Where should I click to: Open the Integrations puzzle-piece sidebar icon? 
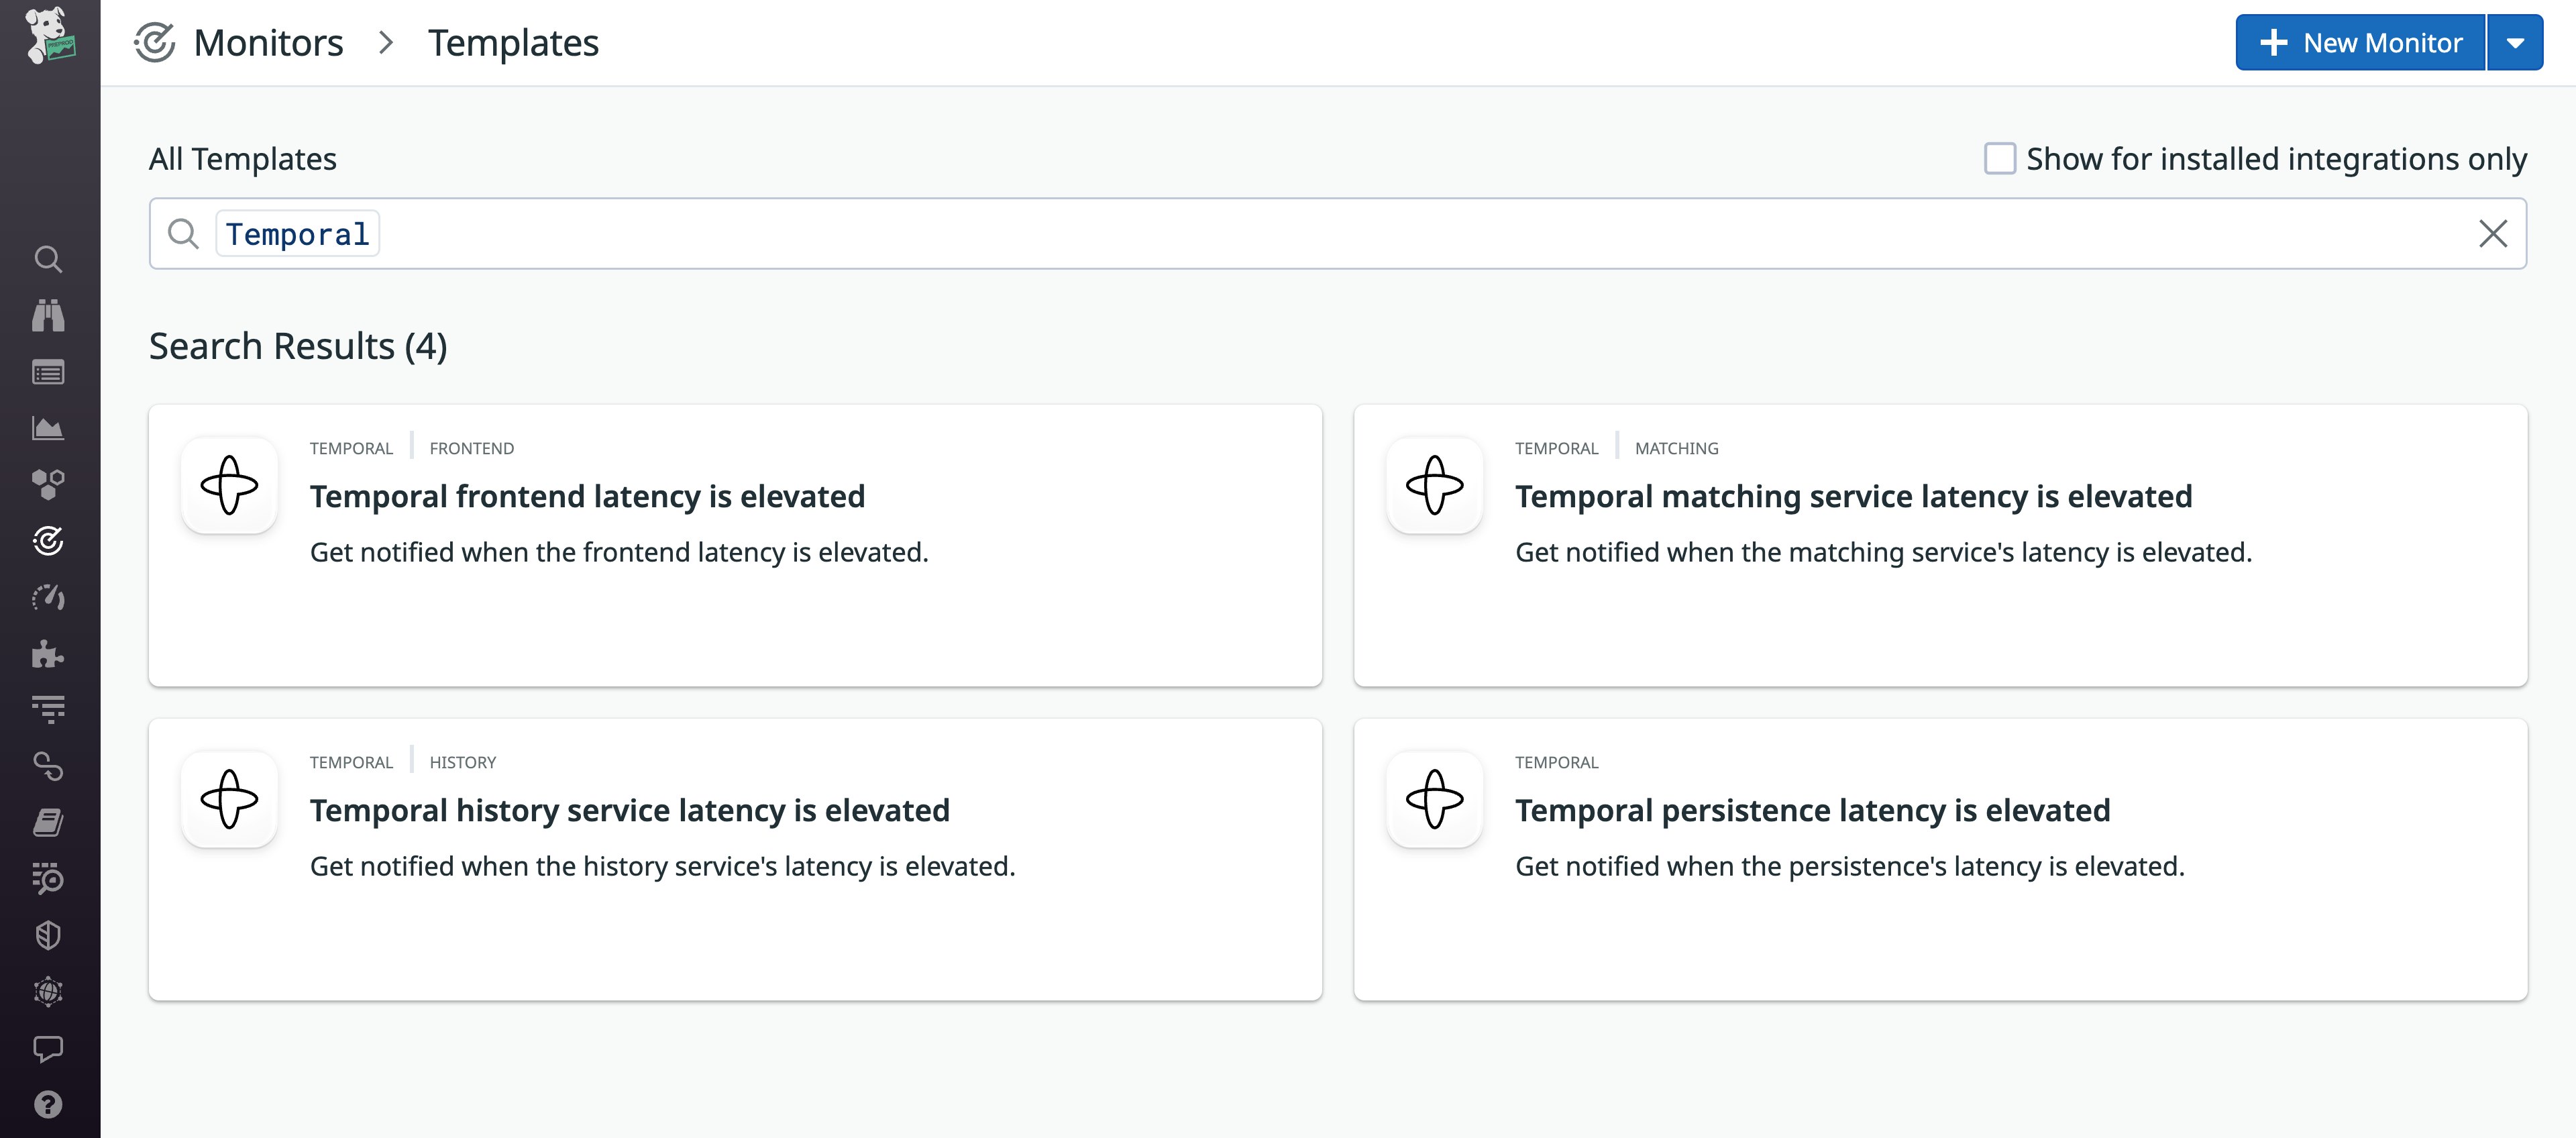(49, 653)
